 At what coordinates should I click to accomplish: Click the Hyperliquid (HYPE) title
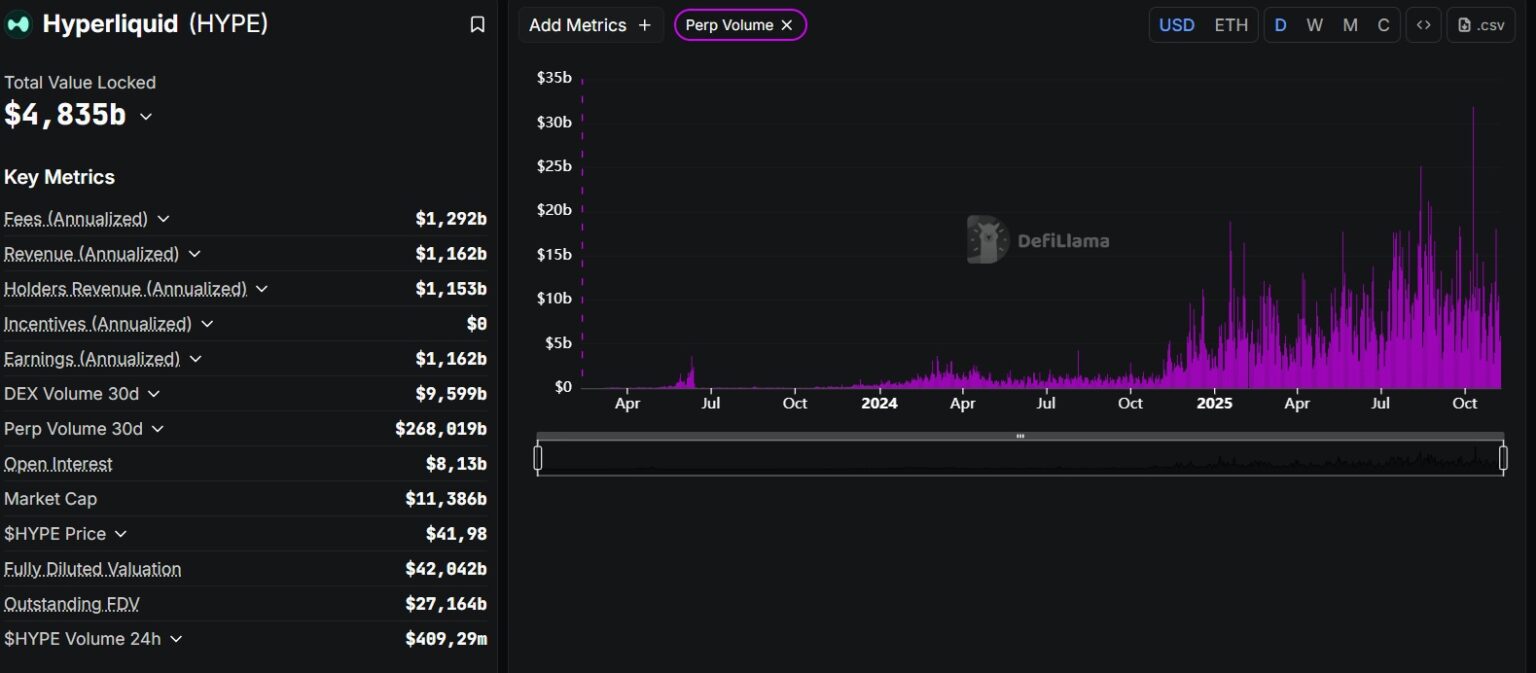tap(155, 24)
